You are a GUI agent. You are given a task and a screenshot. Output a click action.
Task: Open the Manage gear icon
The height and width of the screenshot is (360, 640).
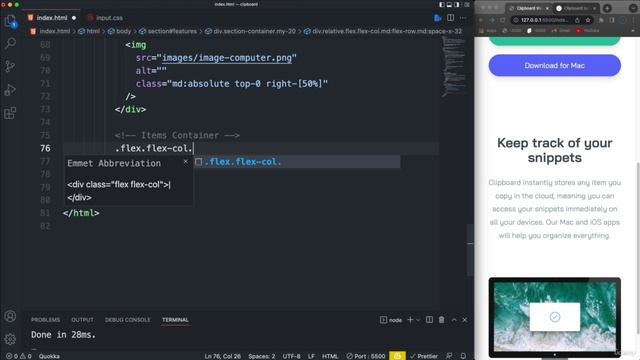tap(10, 339)
